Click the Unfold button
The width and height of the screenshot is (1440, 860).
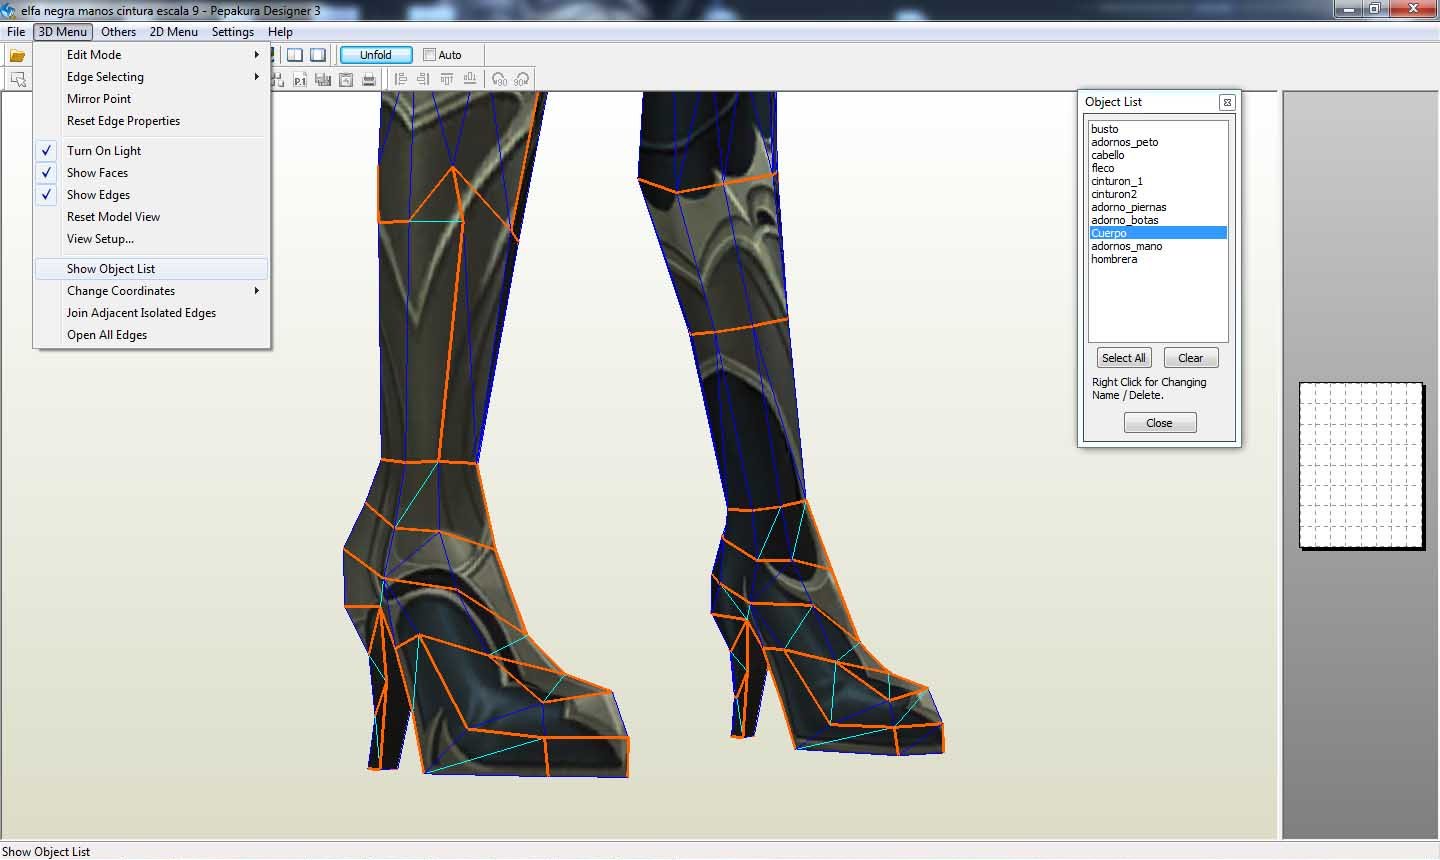click(x=376, y=55)
